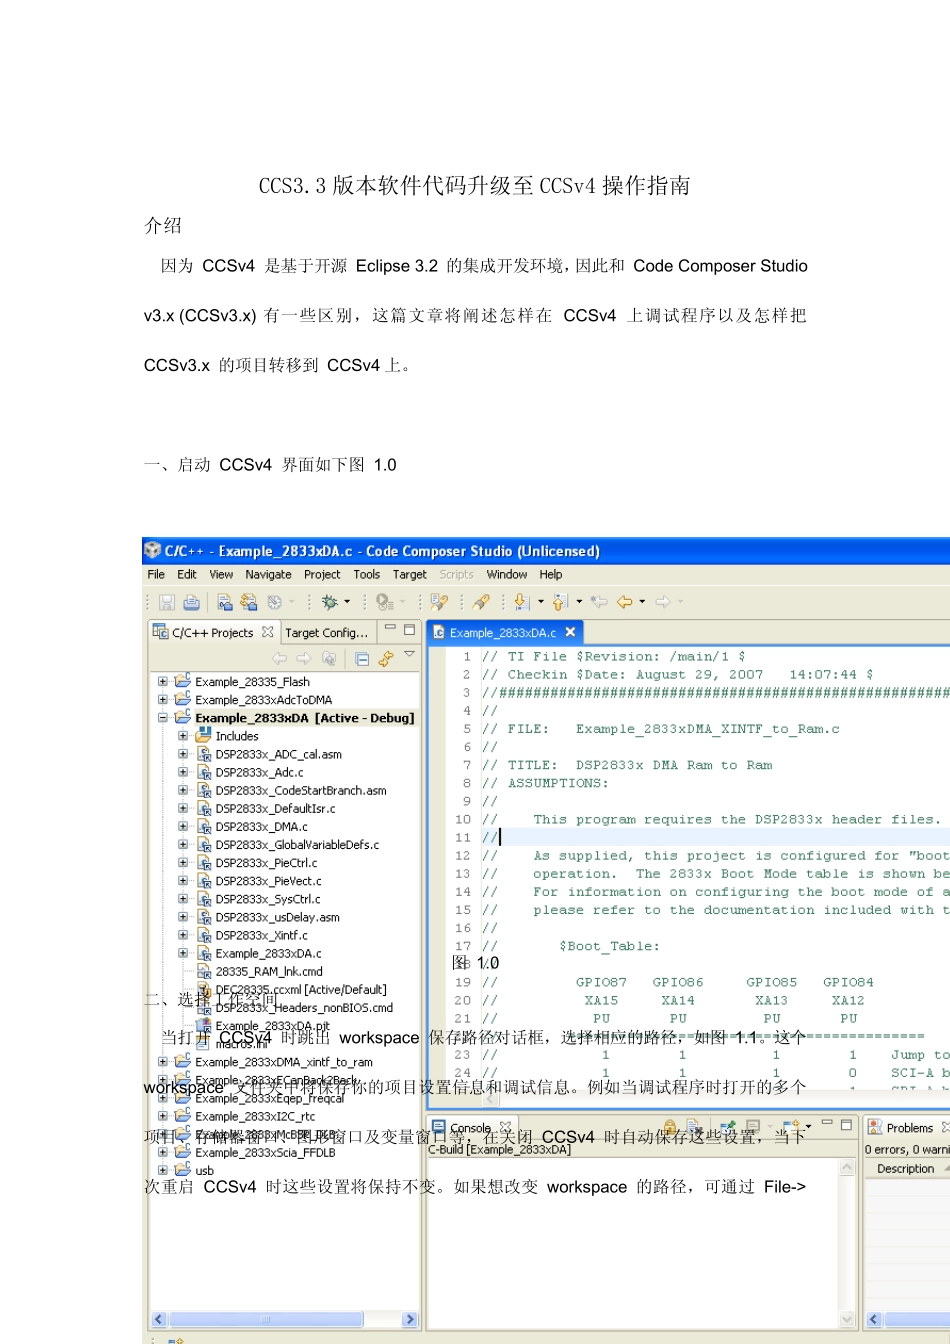Click projects panel scroll left arrow
Screen dimensions: 950x1344
point(158,1319)
